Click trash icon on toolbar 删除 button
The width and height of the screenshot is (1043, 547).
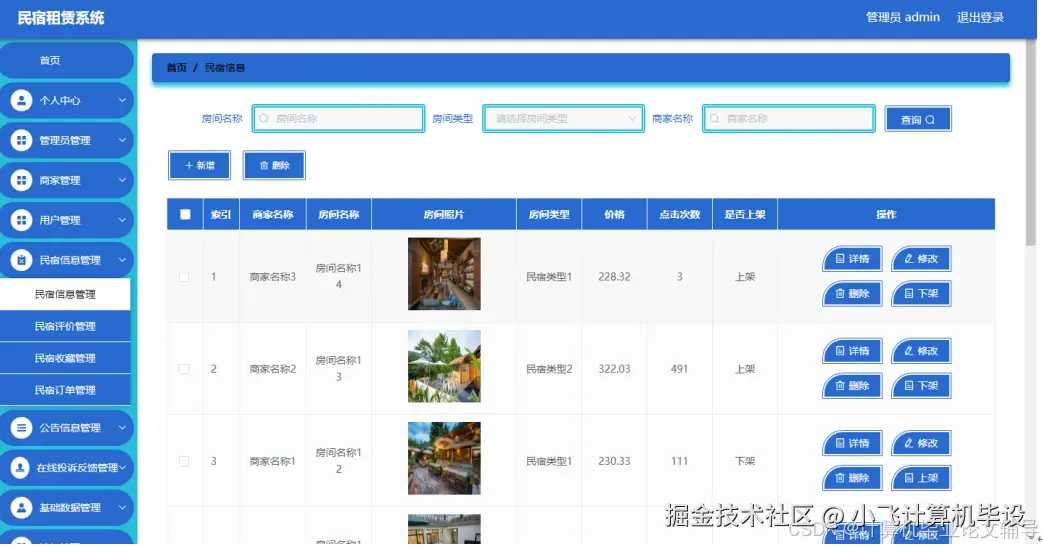pos(263,165)
